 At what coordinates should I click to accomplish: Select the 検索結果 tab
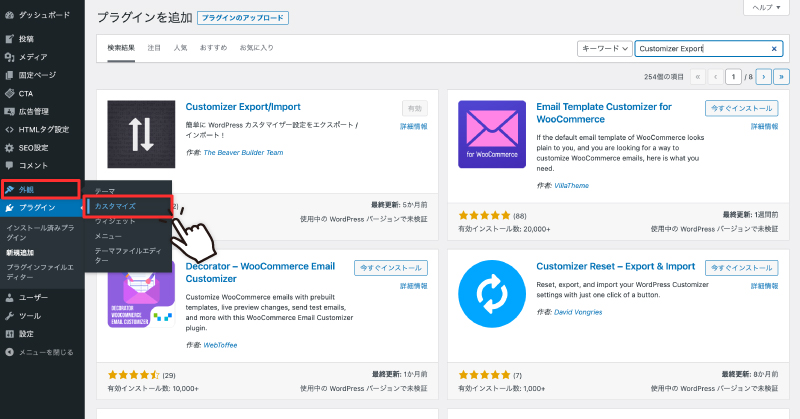tap(121, 48)
